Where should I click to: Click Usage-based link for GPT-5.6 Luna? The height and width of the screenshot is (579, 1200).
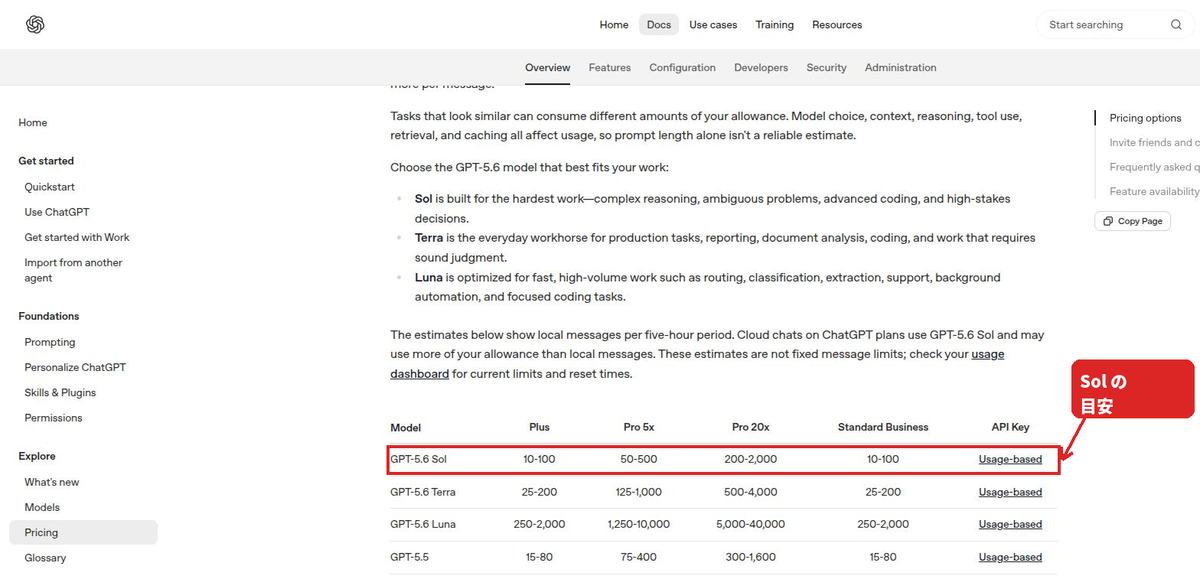click(x=1010, y=524)
